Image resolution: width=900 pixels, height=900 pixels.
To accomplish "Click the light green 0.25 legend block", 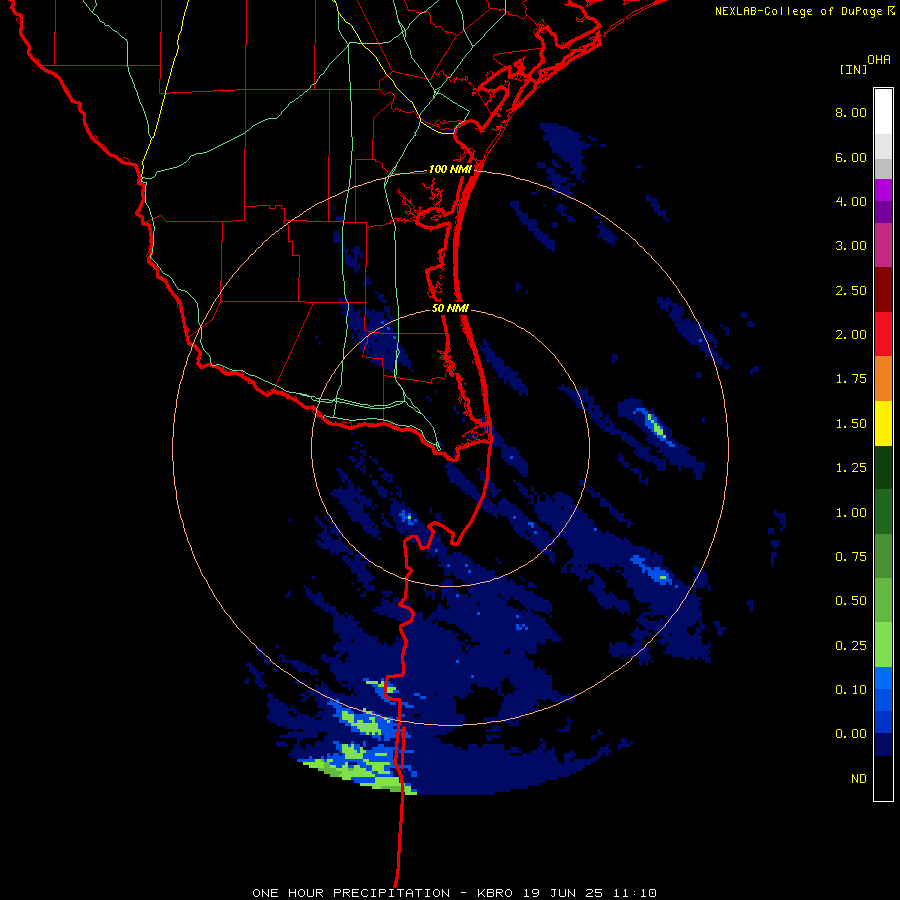I will pos(883,645).
